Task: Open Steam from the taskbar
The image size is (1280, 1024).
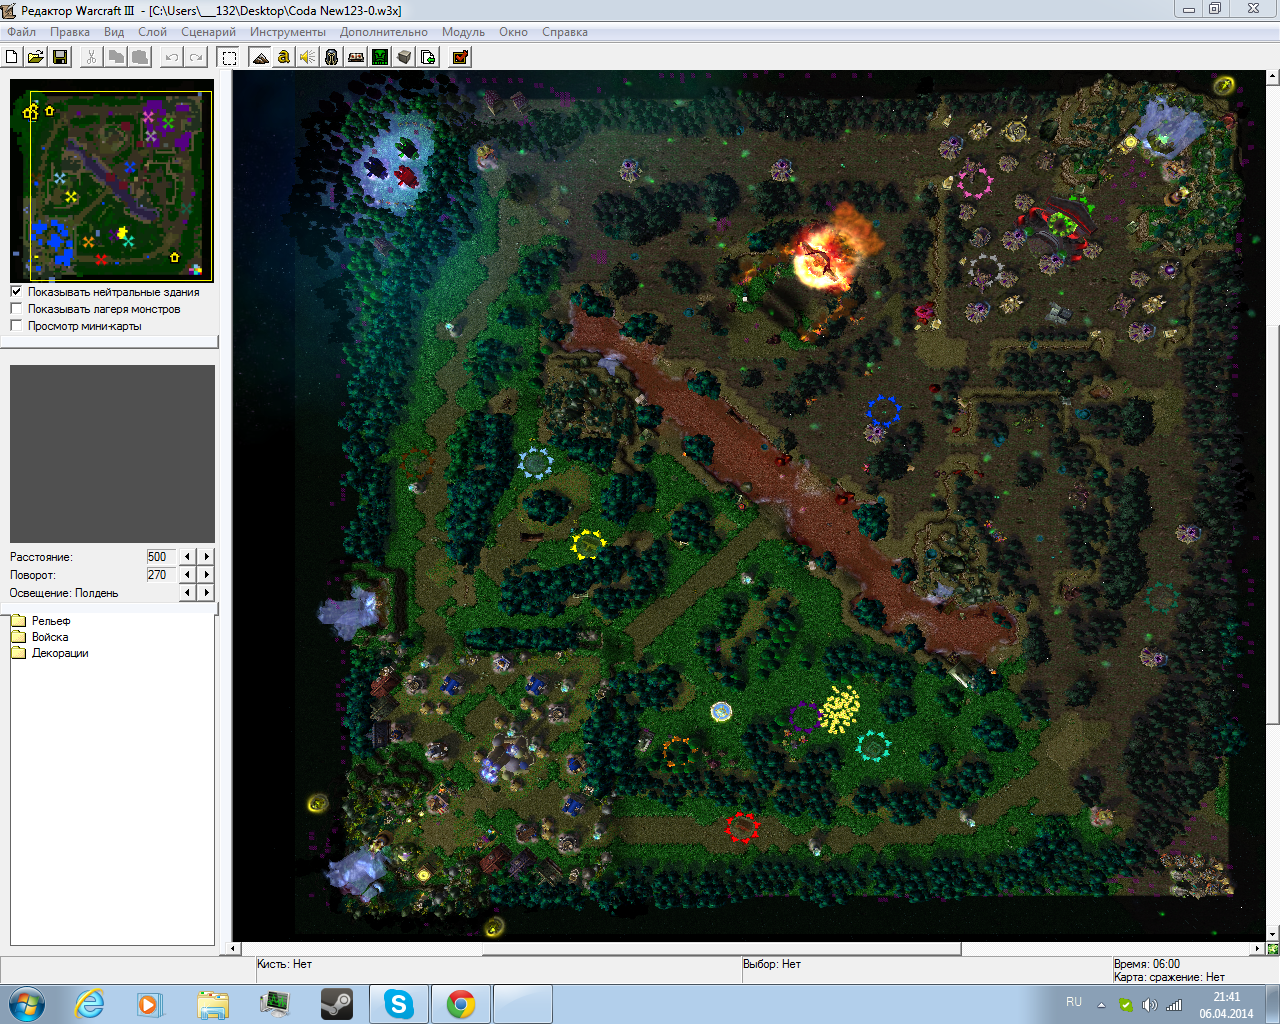Action: pyautogui.click(x=337, y=1004)
